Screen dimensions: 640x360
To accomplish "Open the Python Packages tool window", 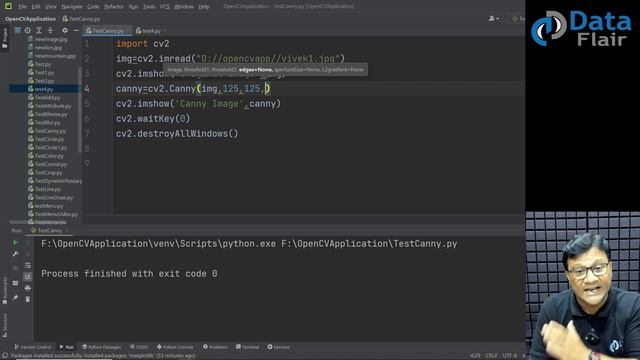I will click(x=101, y=347).
